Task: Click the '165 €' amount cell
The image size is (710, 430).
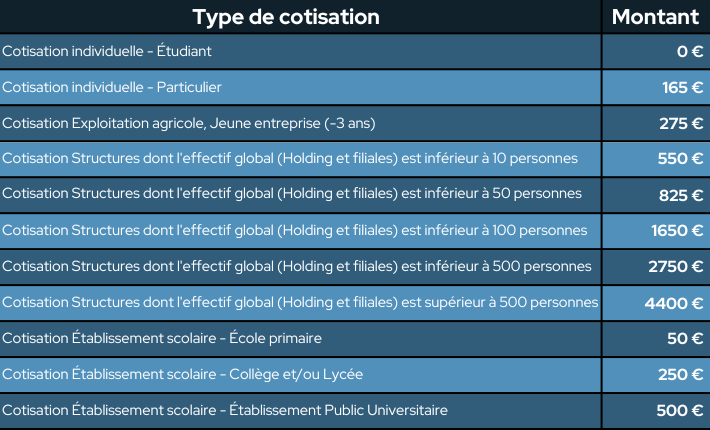Action: [682, 87]
